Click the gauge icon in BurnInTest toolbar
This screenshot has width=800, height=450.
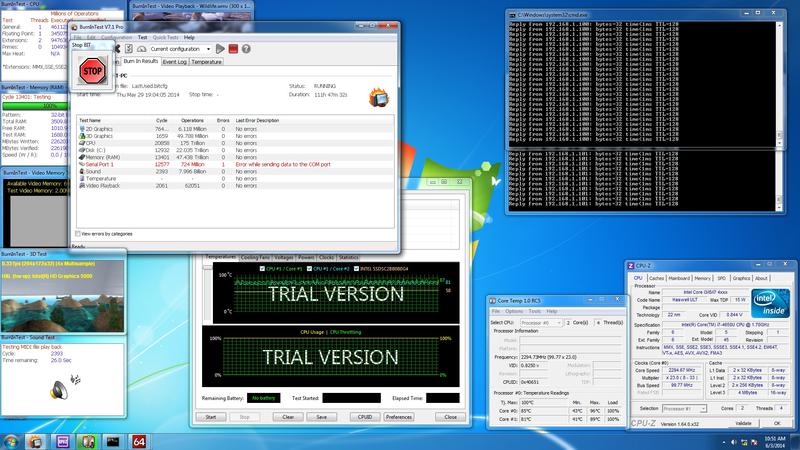tap(141, 49)
